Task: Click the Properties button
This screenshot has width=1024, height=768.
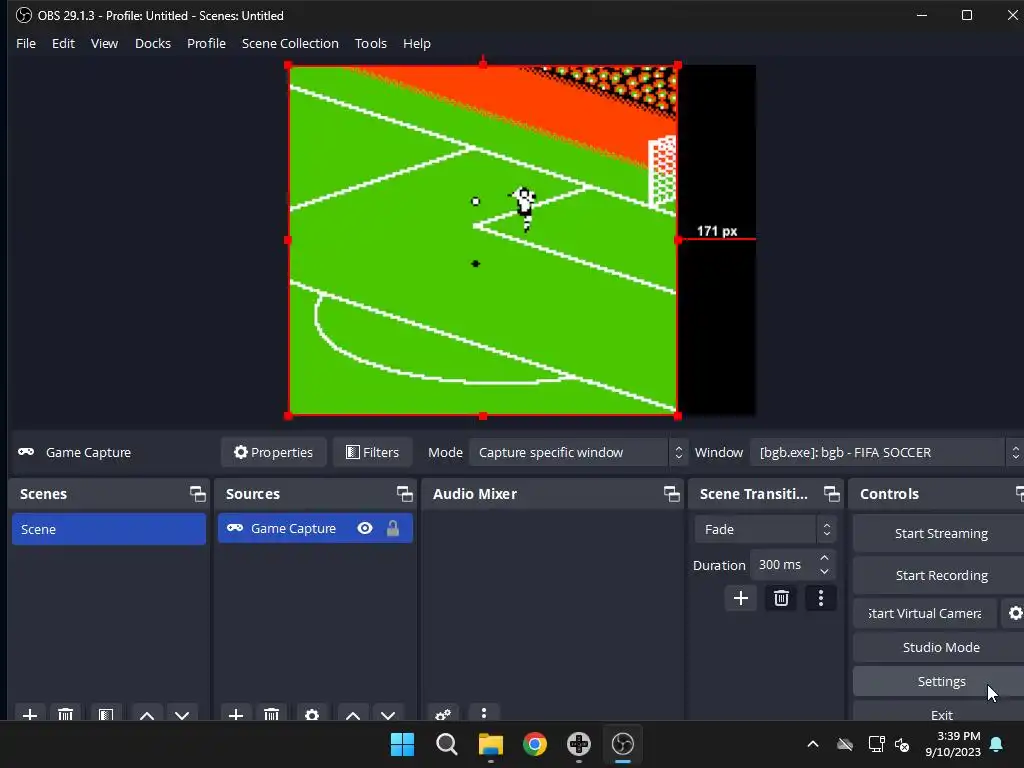Action: coord(274,453)
